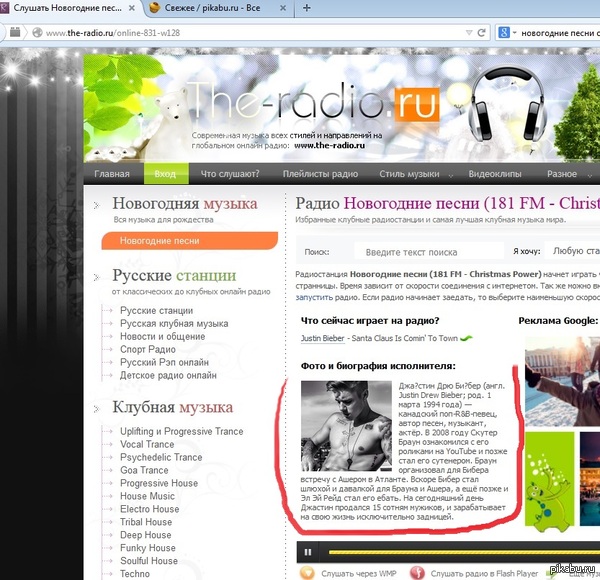Pause the radio player
600x580 pixels.
pyautogui.click(x=308, y=552)
